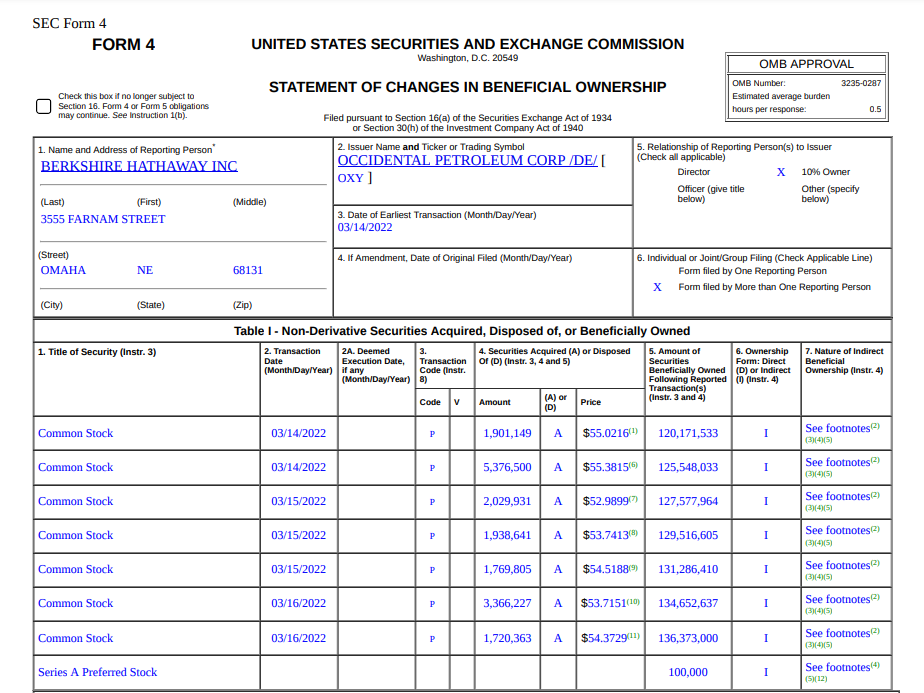Open the BERKSHIRE HATHAWAY INC link

click(139, 166)
